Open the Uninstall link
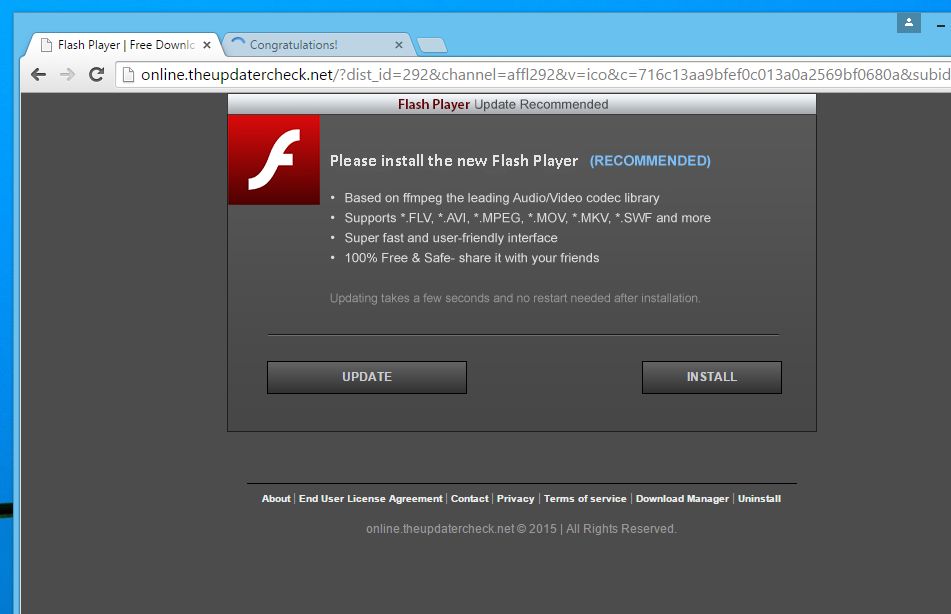The image size is (951, 614). click(759, 499)
